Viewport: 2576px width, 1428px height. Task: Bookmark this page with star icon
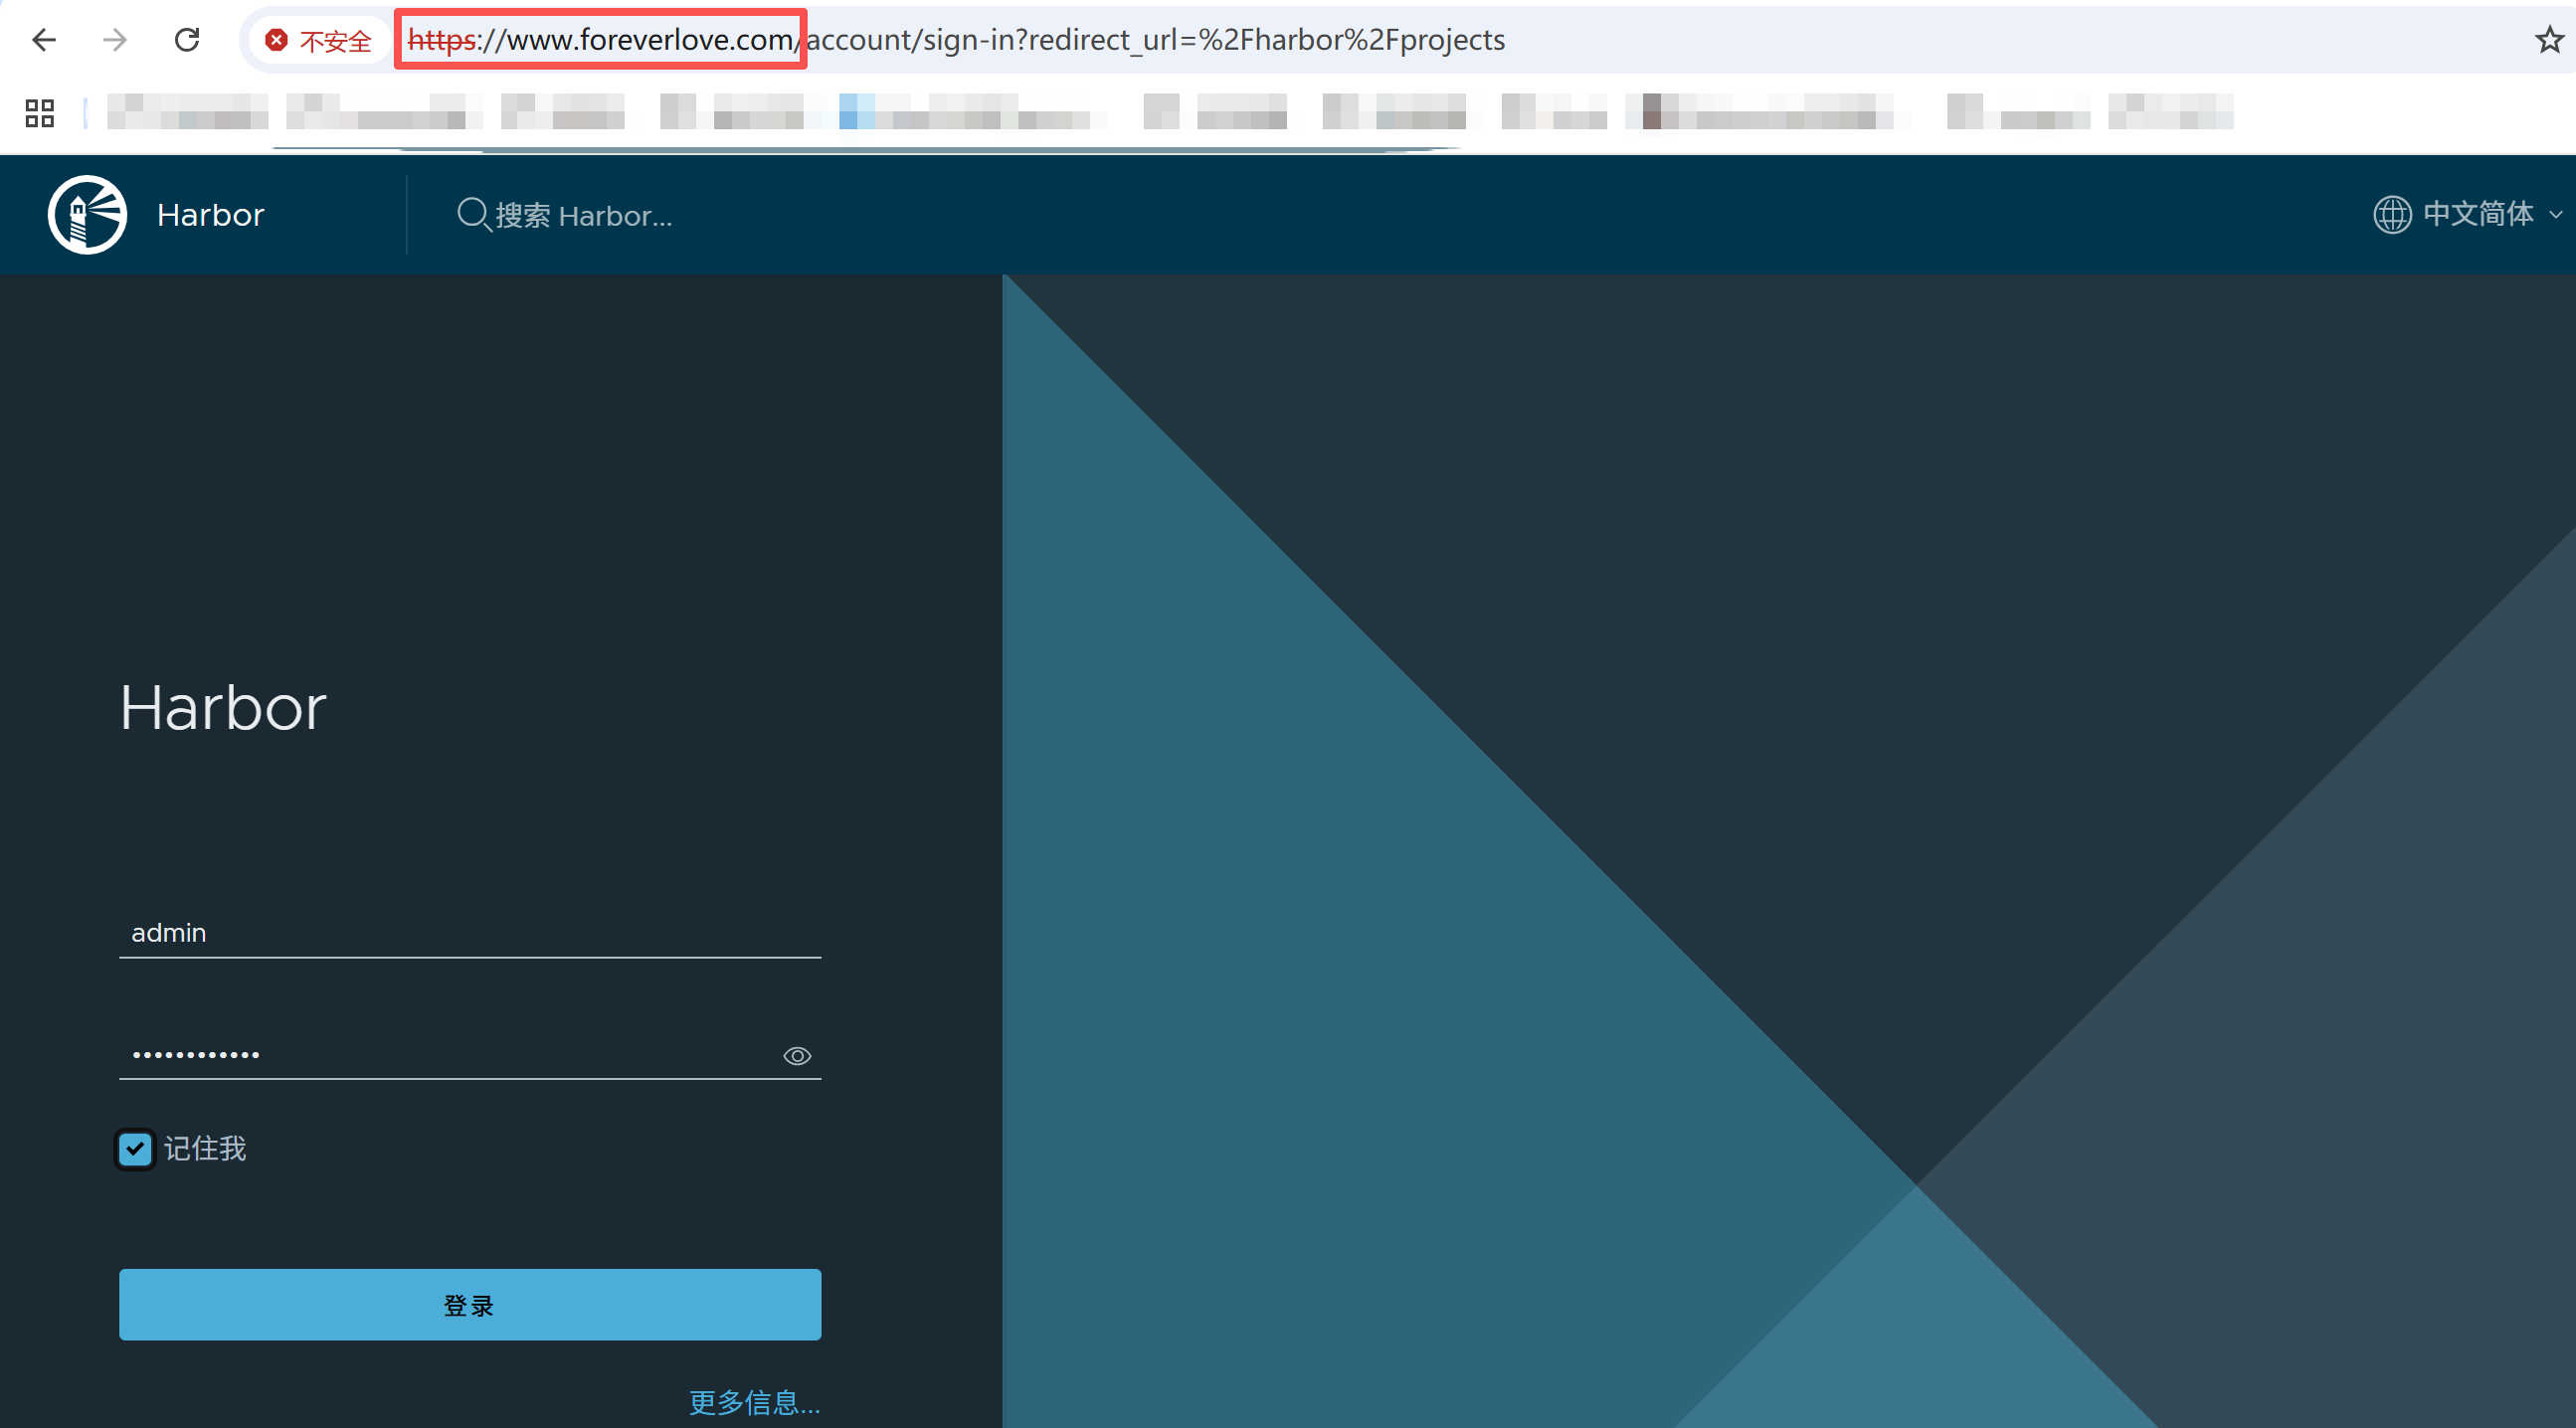[2549, 40]
